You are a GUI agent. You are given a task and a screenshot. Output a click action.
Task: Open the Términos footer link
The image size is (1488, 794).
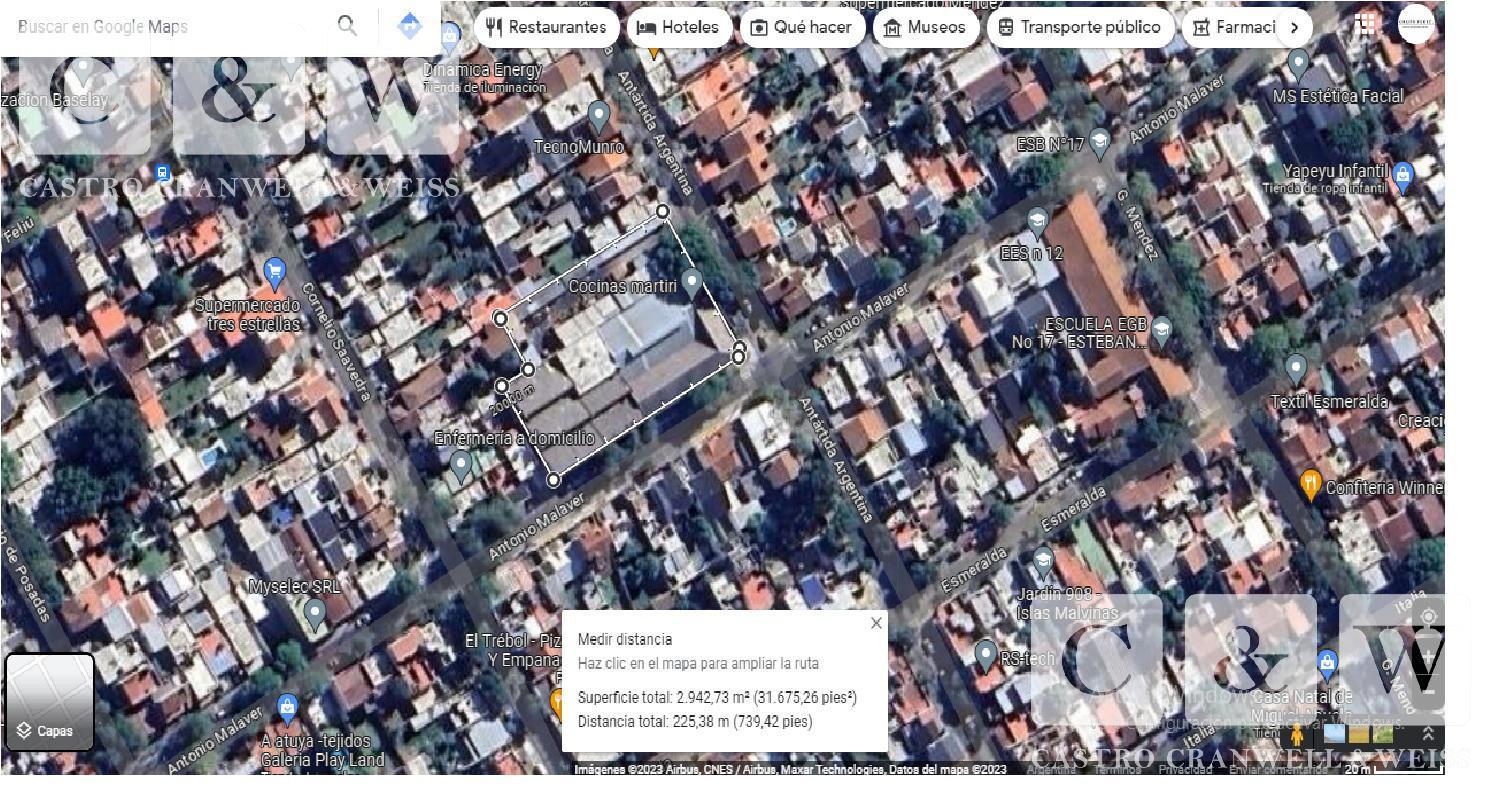point(1117,770)
